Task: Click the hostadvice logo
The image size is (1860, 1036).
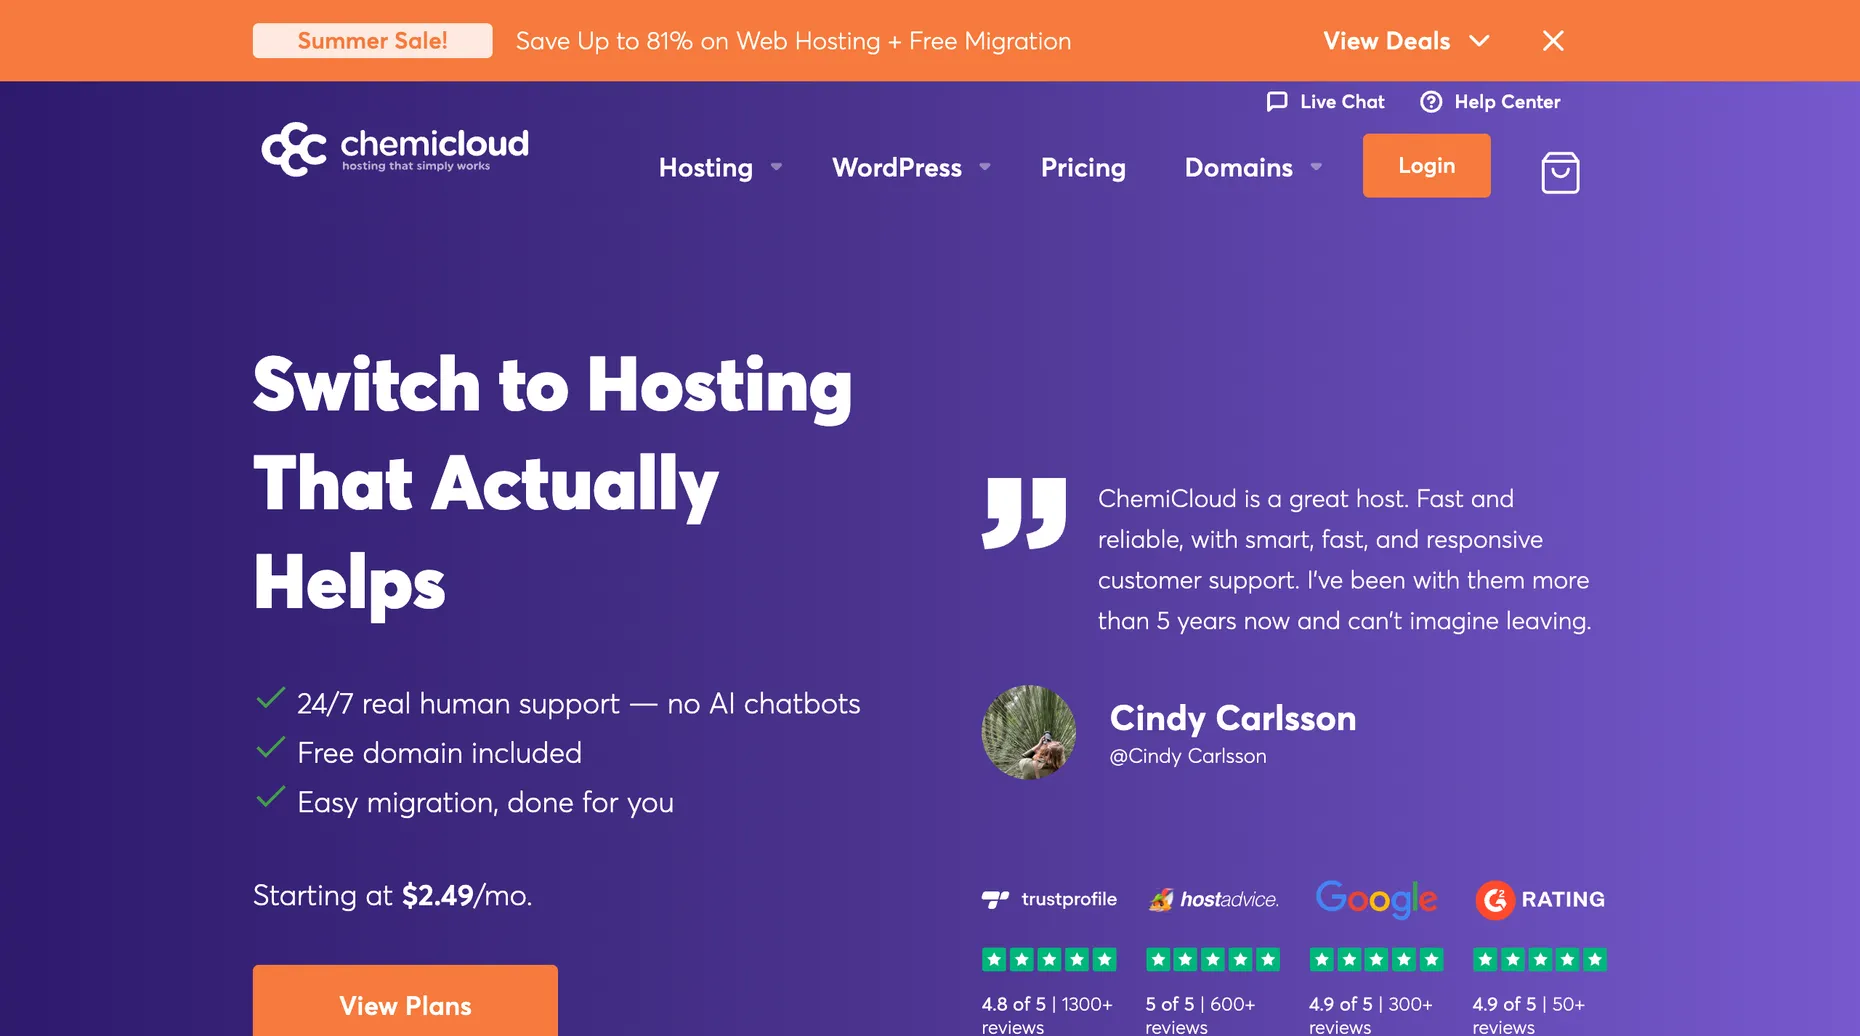Action: click(1213, 899)
